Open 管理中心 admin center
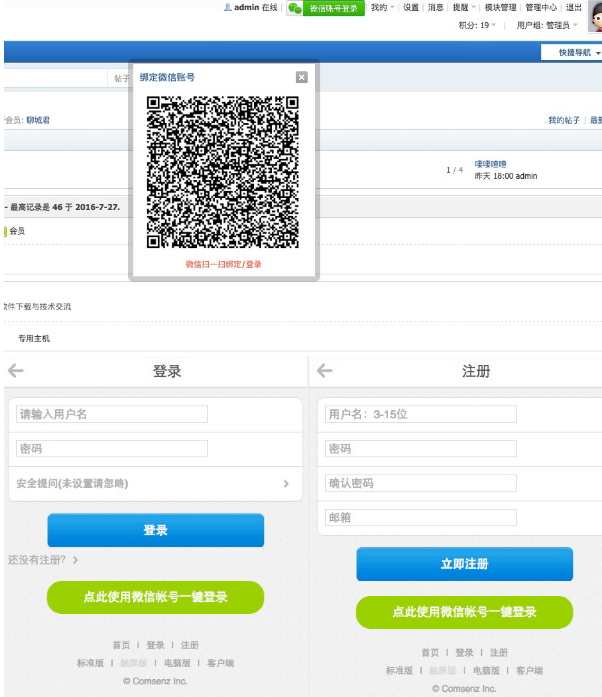This screenshot has height=697, width=602. point(541,8)
